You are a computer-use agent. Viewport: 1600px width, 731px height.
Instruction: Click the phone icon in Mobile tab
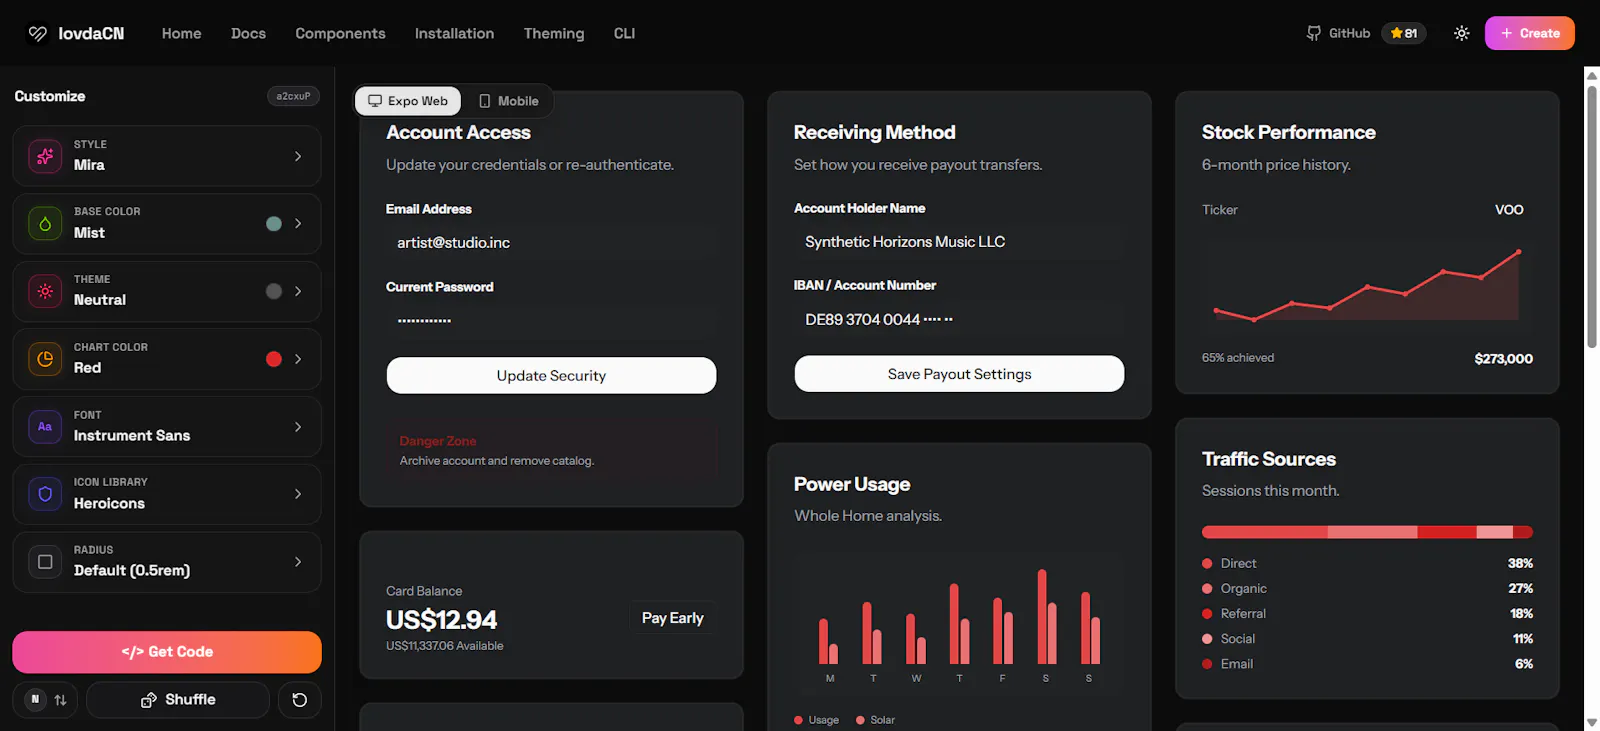[x=485, y=101]
